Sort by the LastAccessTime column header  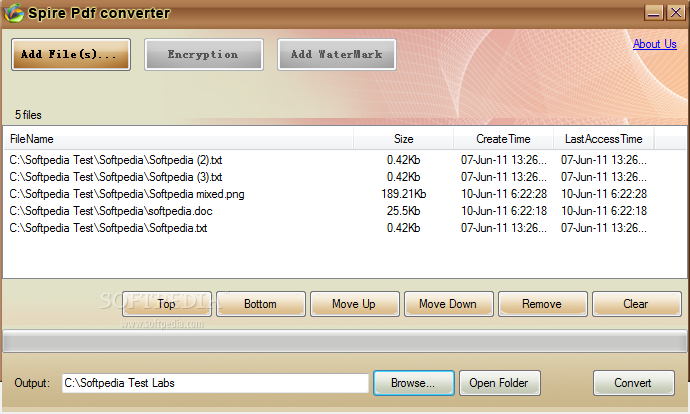tap(604, 139)
